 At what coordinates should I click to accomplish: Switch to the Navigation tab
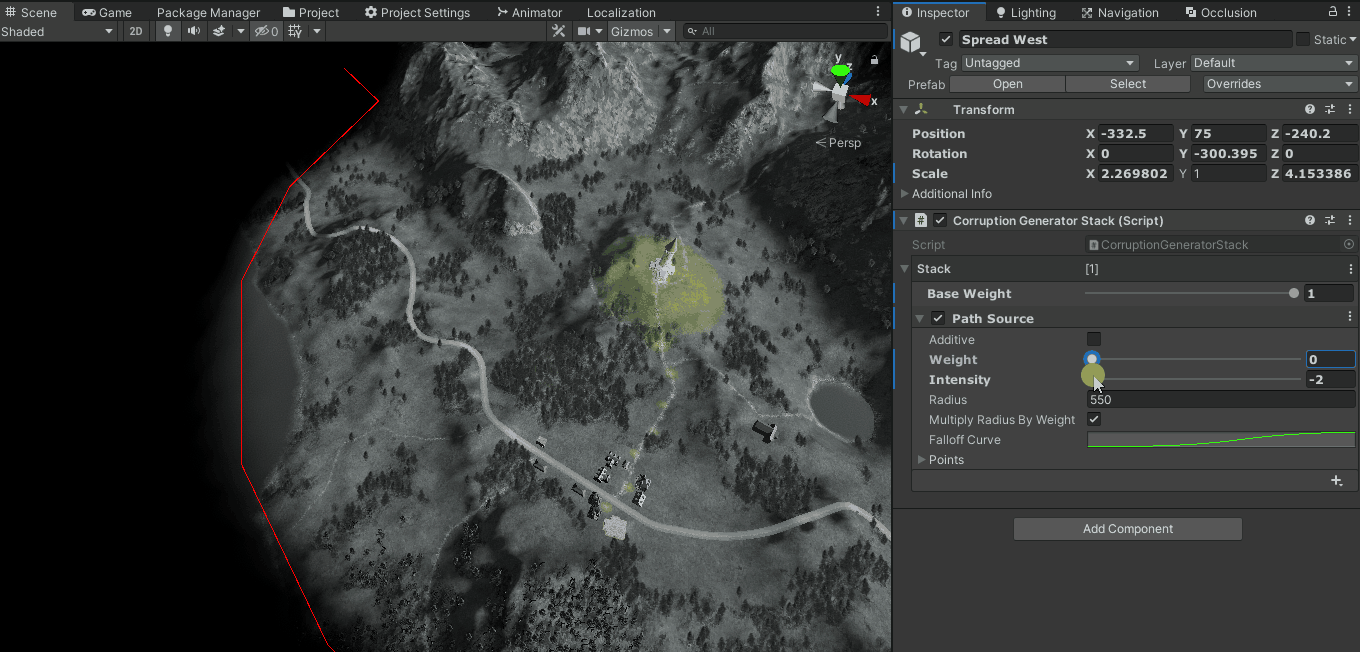(1120, 12)
